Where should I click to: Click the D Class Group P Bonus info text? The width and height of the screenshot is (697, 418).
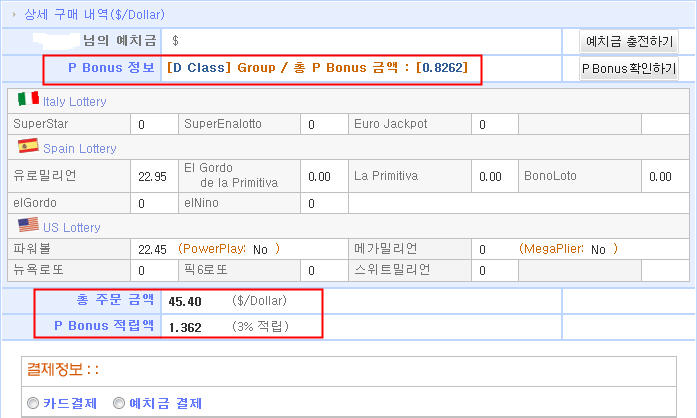(x=317, y=68)
